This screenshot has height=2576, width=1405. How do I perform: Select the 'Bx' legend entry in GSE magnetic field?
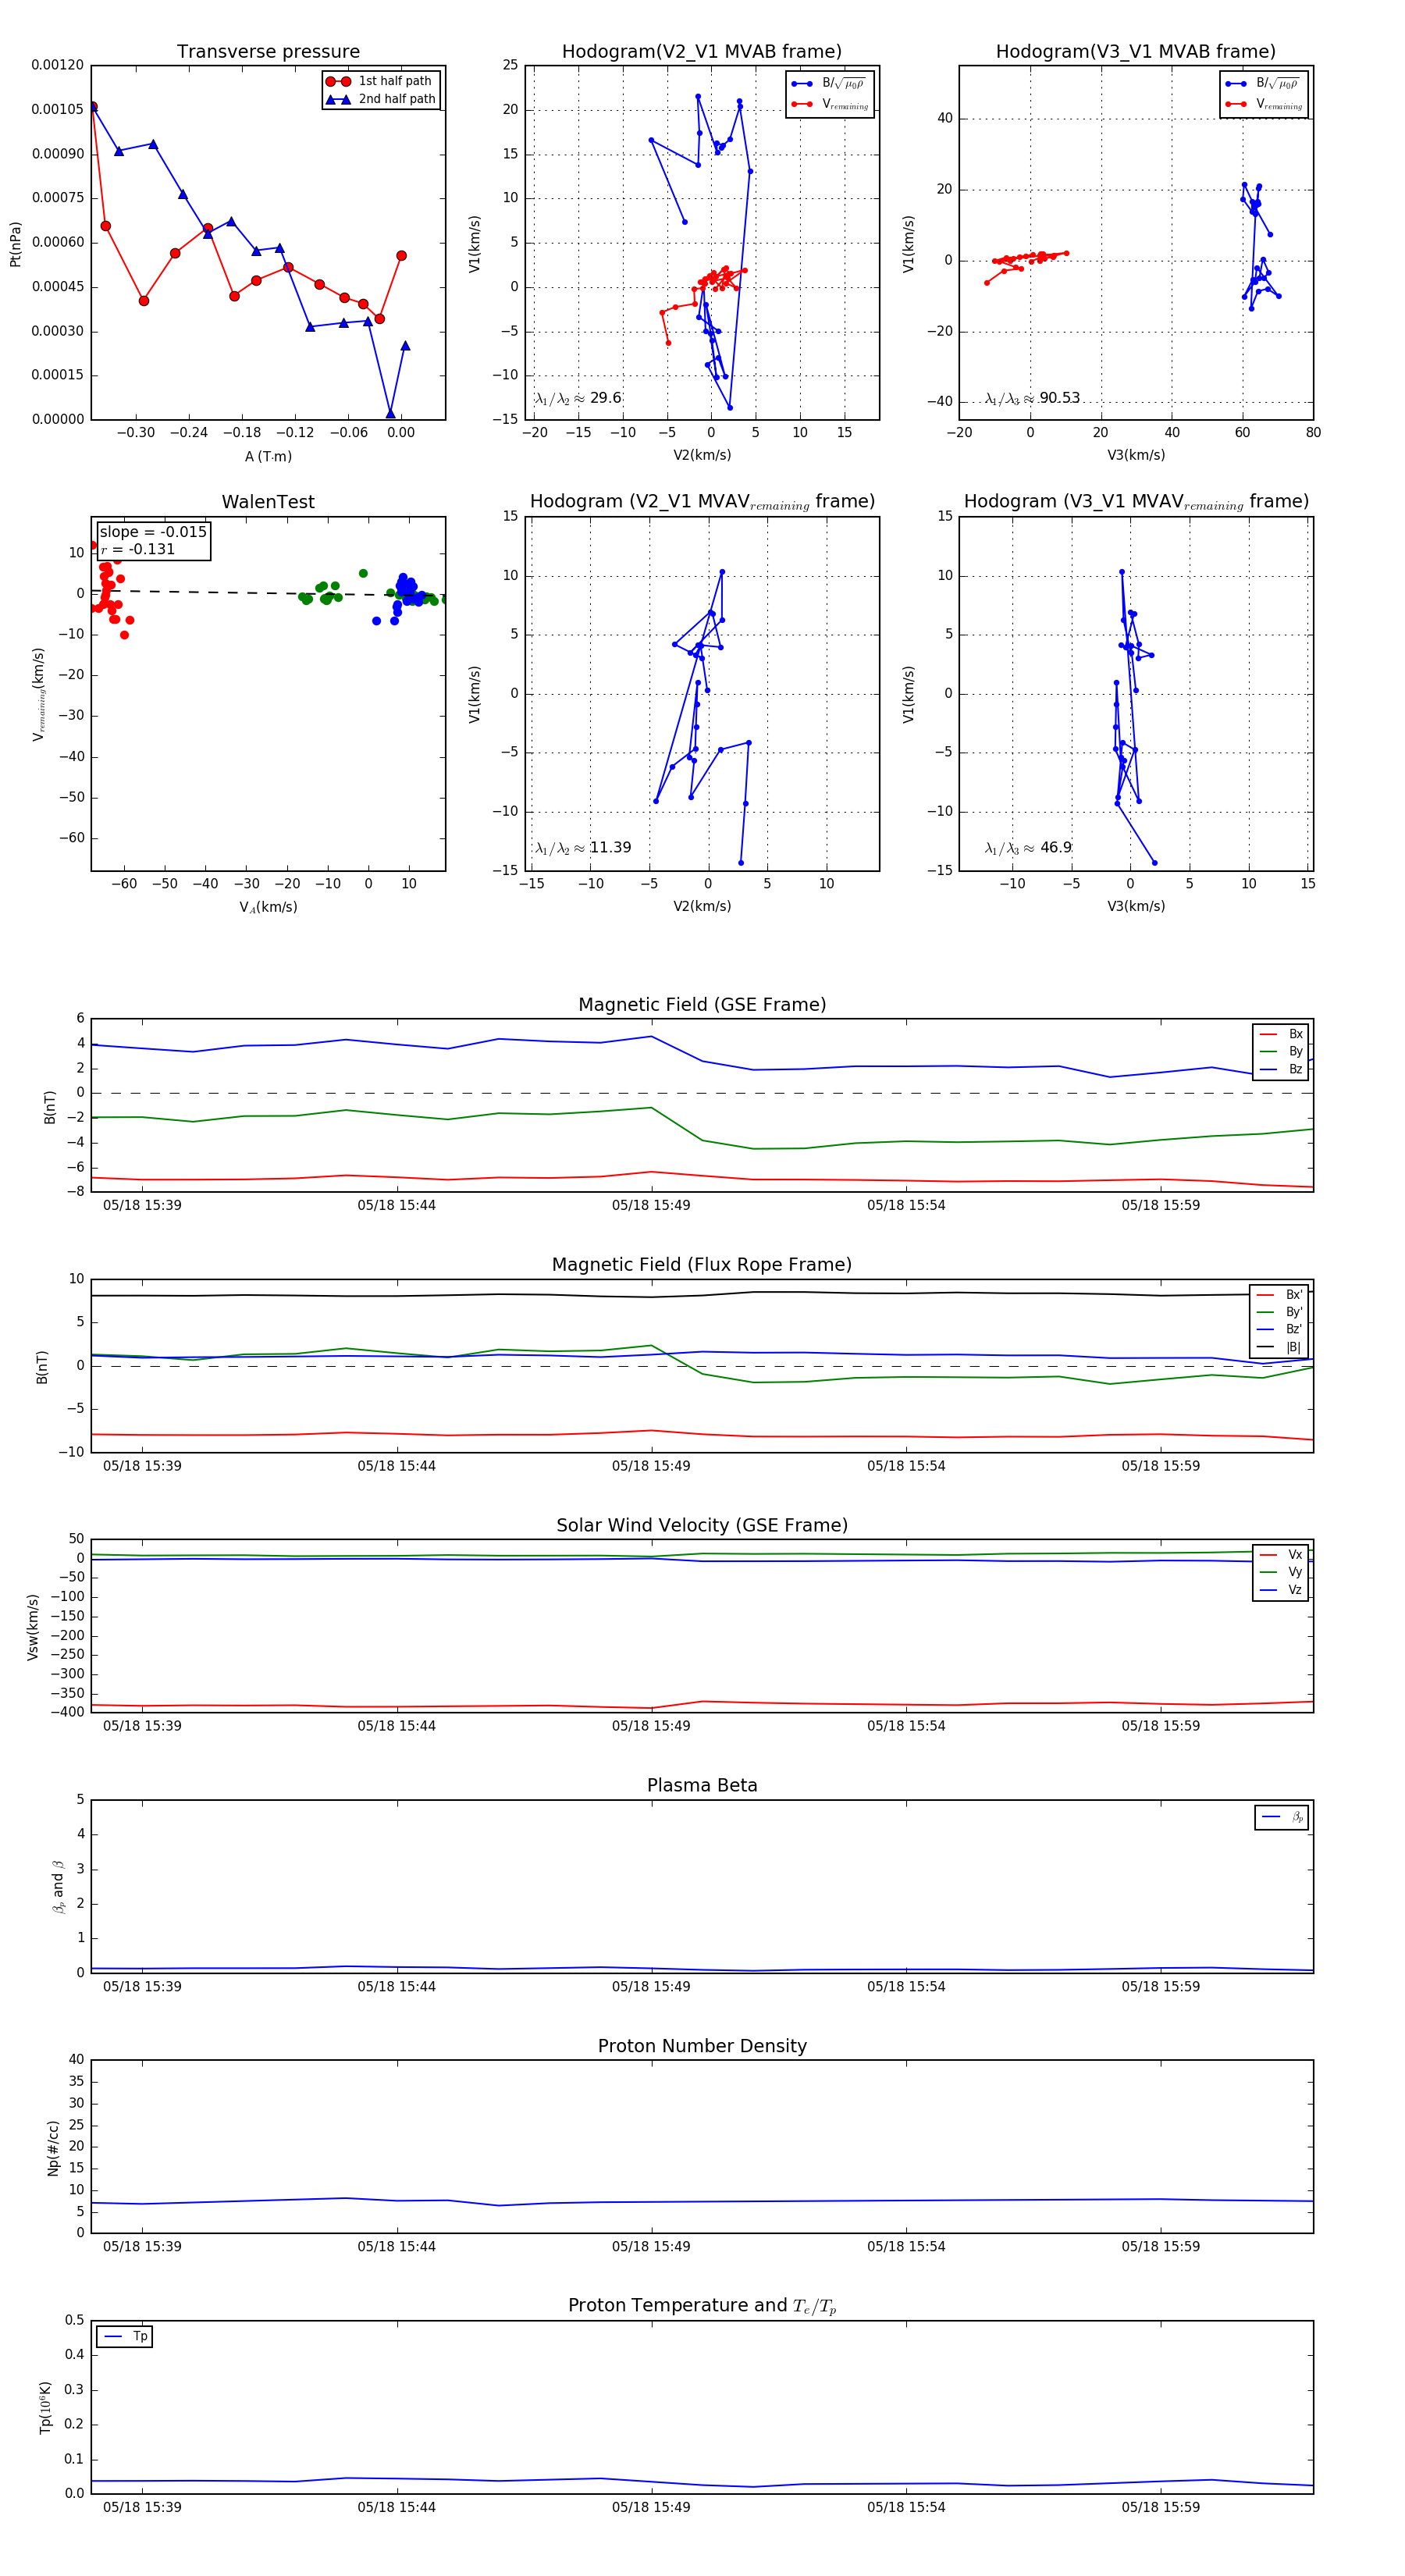[x=1281, y=1034]
